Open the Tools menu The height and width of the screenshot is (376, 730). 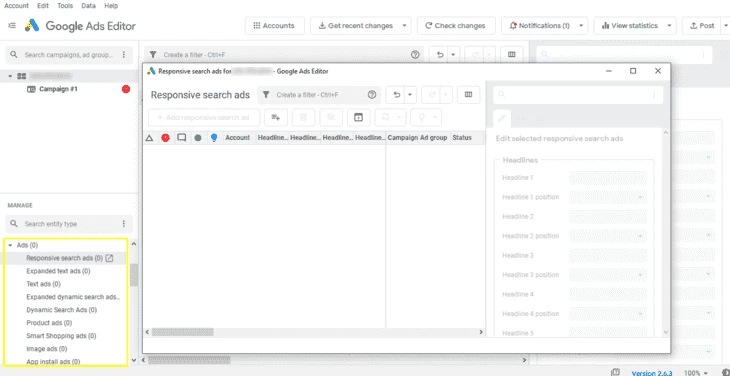(65, 6)
